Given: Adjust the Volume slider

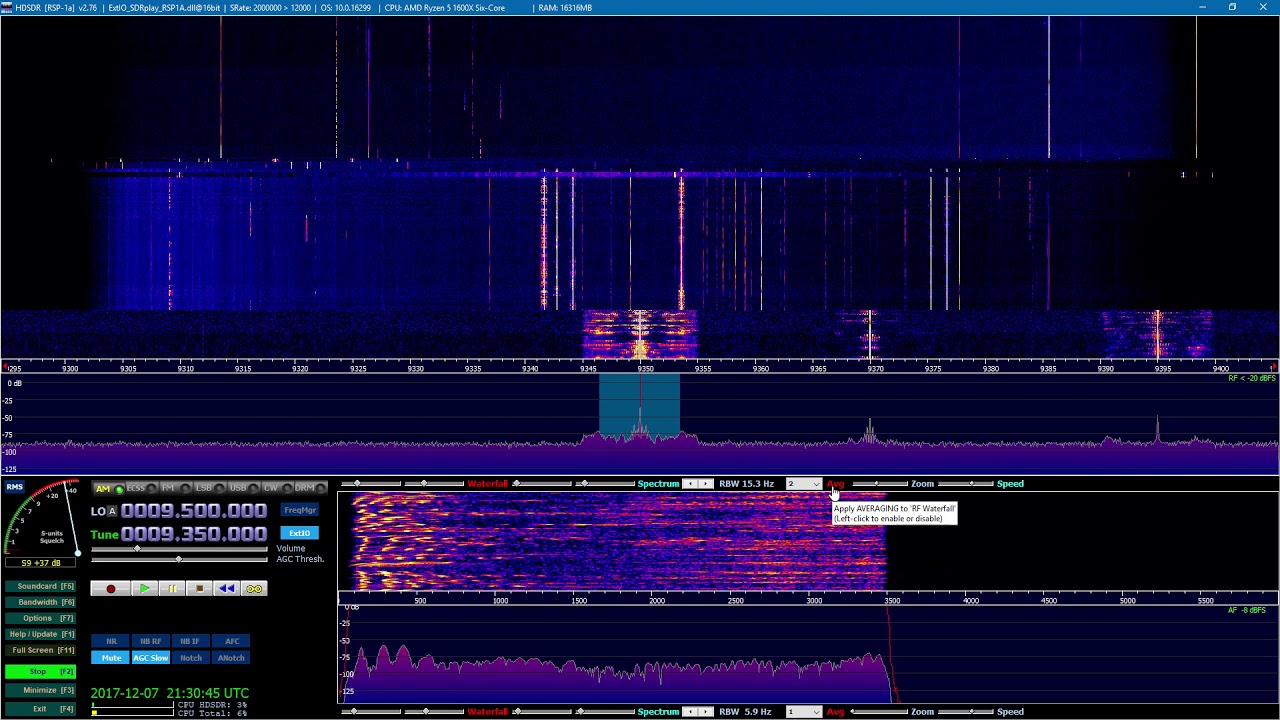Looking at the screenshot, I should click(x=179, y=549).
